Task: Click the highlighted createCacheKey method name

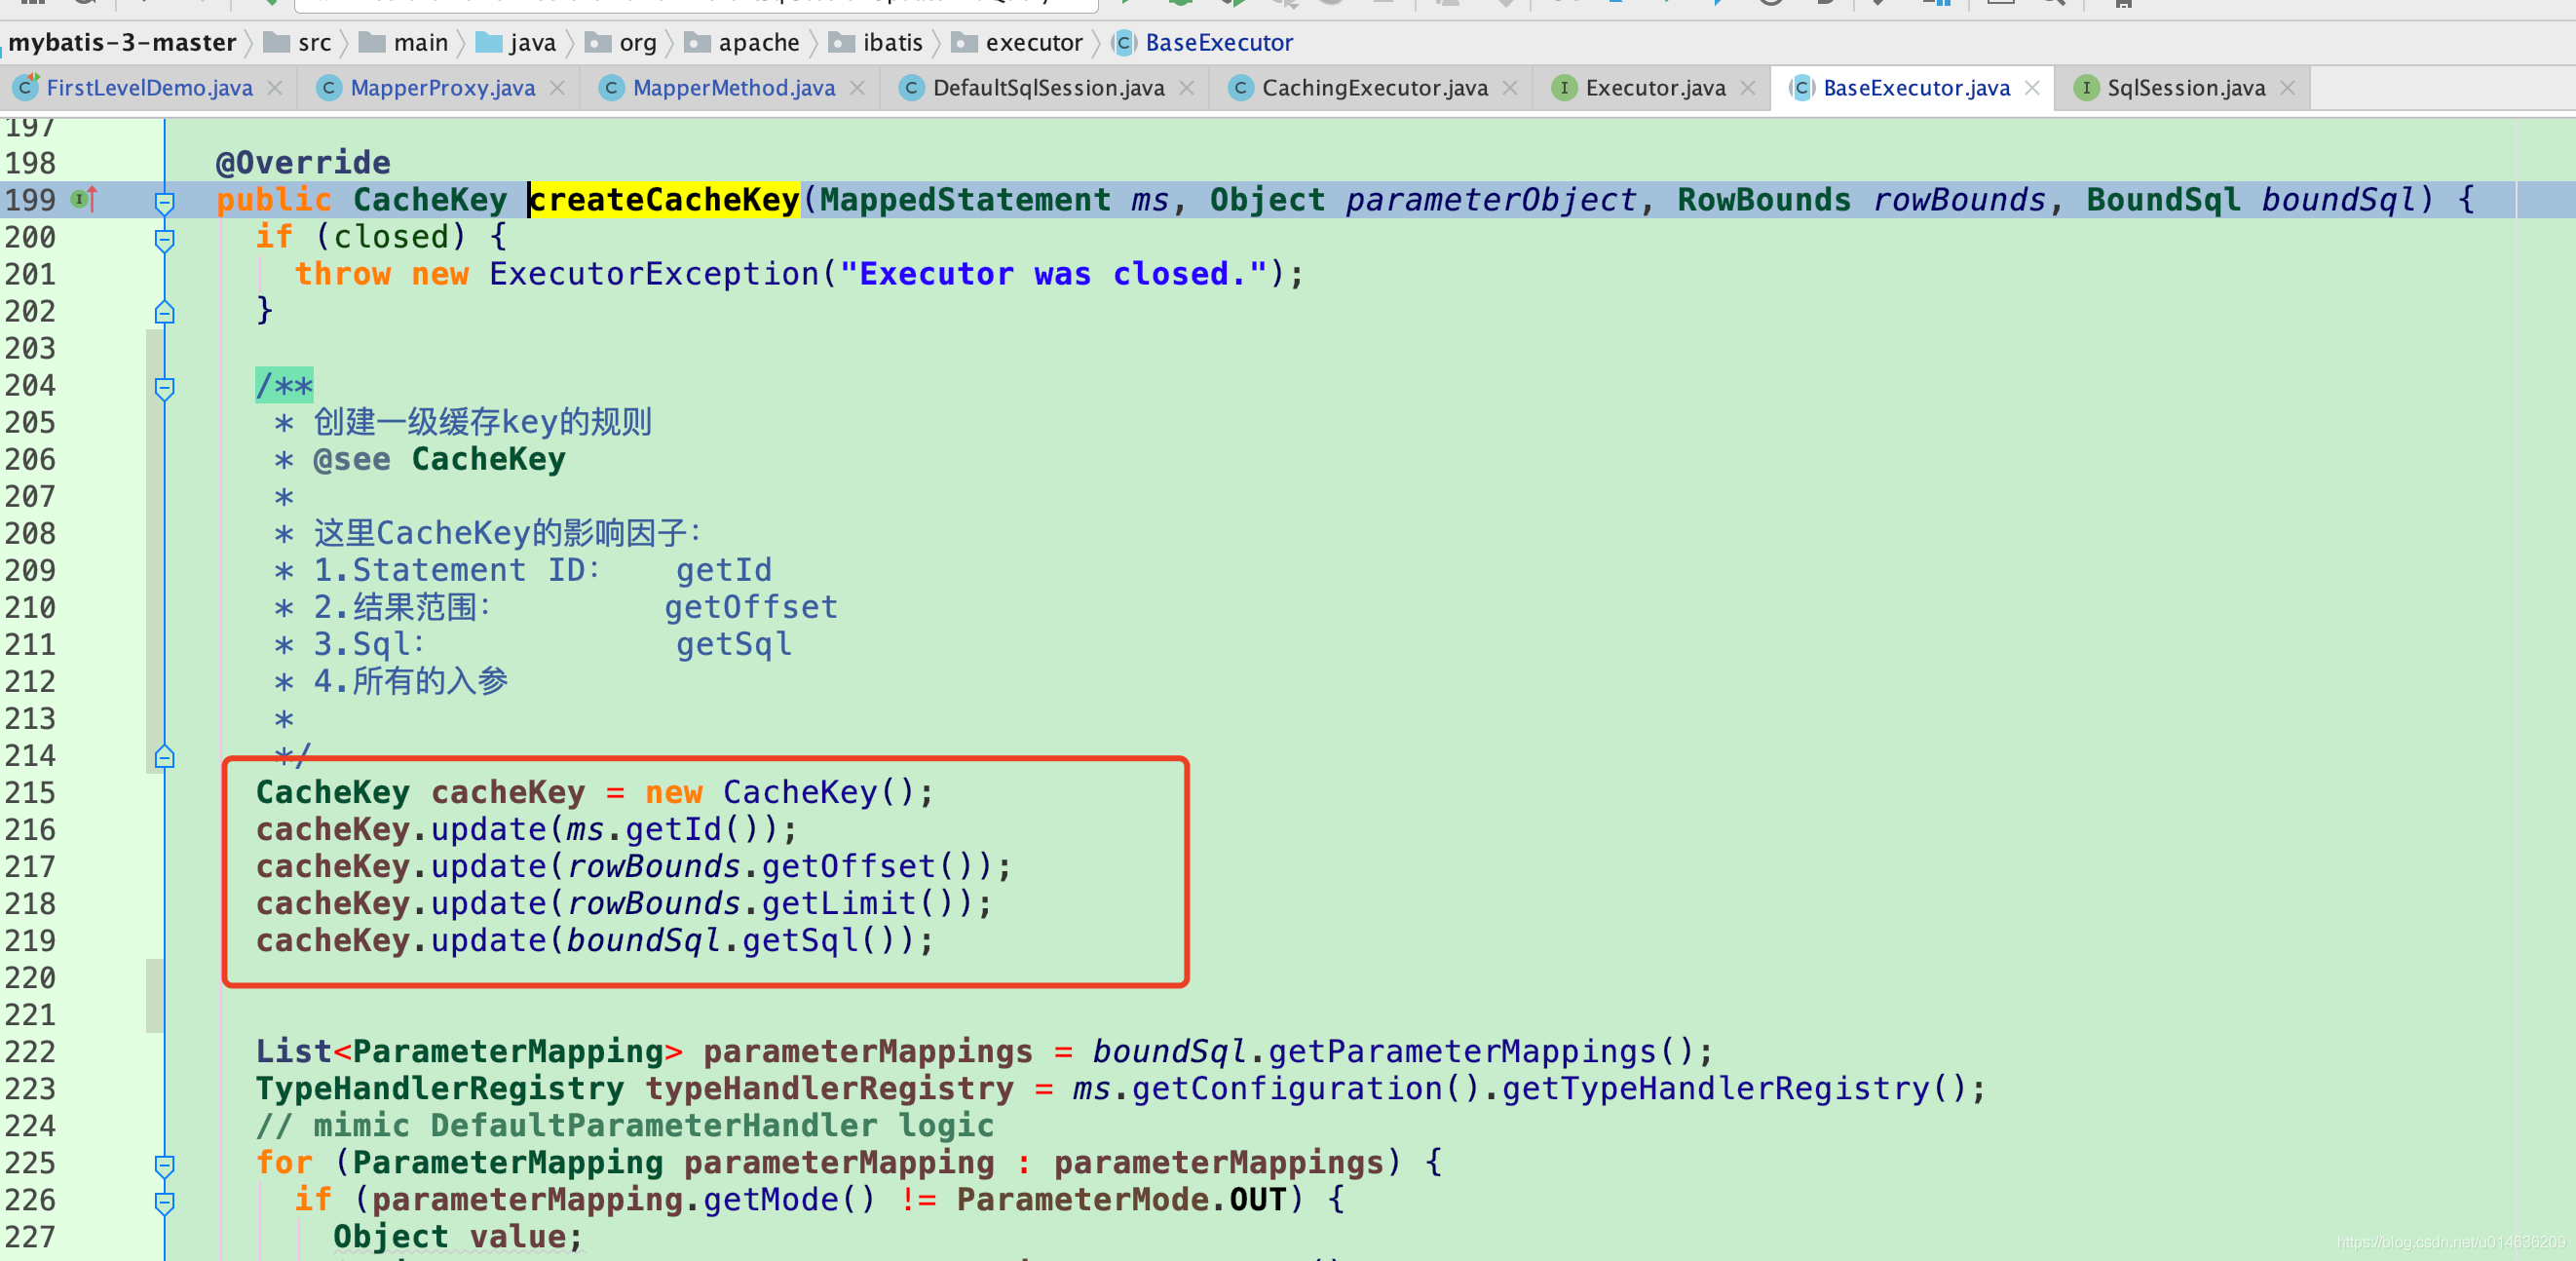Action: 664,200
